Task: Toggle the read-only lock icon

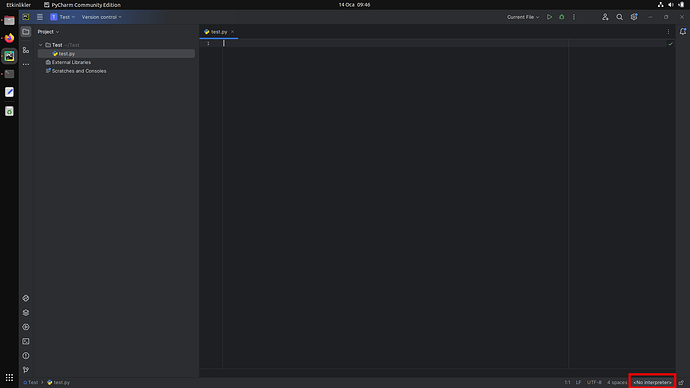Action: click(681, 382)
